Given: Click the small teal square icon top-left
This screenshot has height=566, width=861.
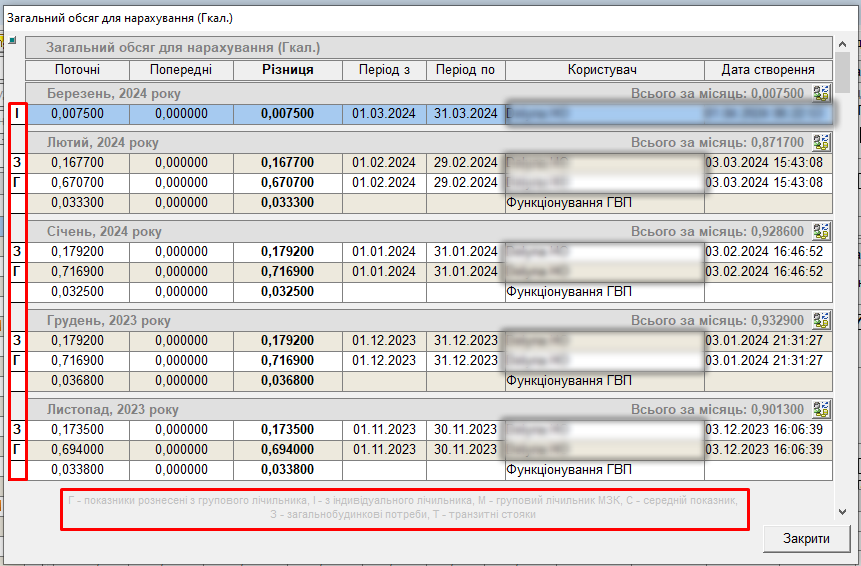Looking at the screenshot, I should click(x=13, y=41).
